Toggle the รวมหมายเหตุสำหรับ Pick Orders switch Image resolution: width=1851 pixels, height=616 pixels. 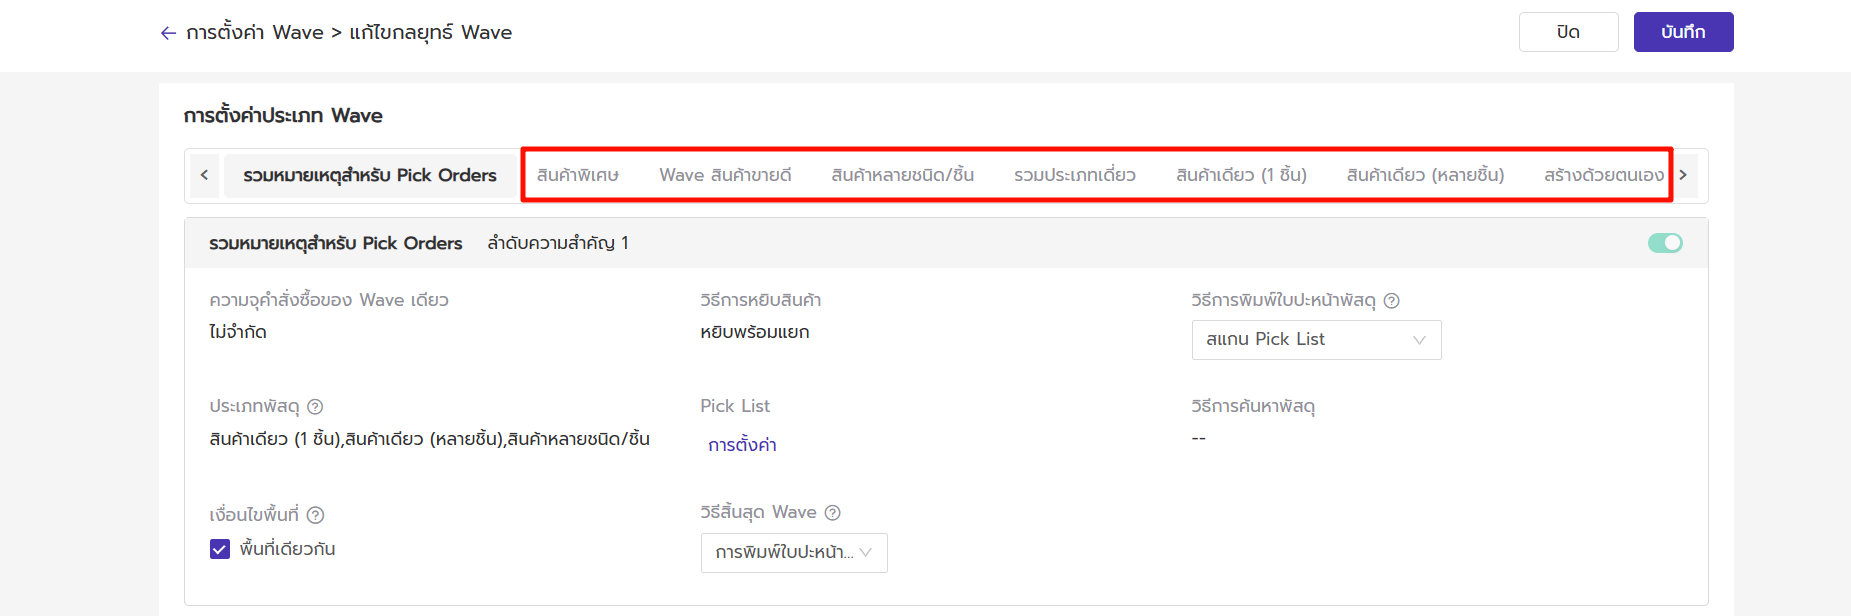tap(1664, 243)
